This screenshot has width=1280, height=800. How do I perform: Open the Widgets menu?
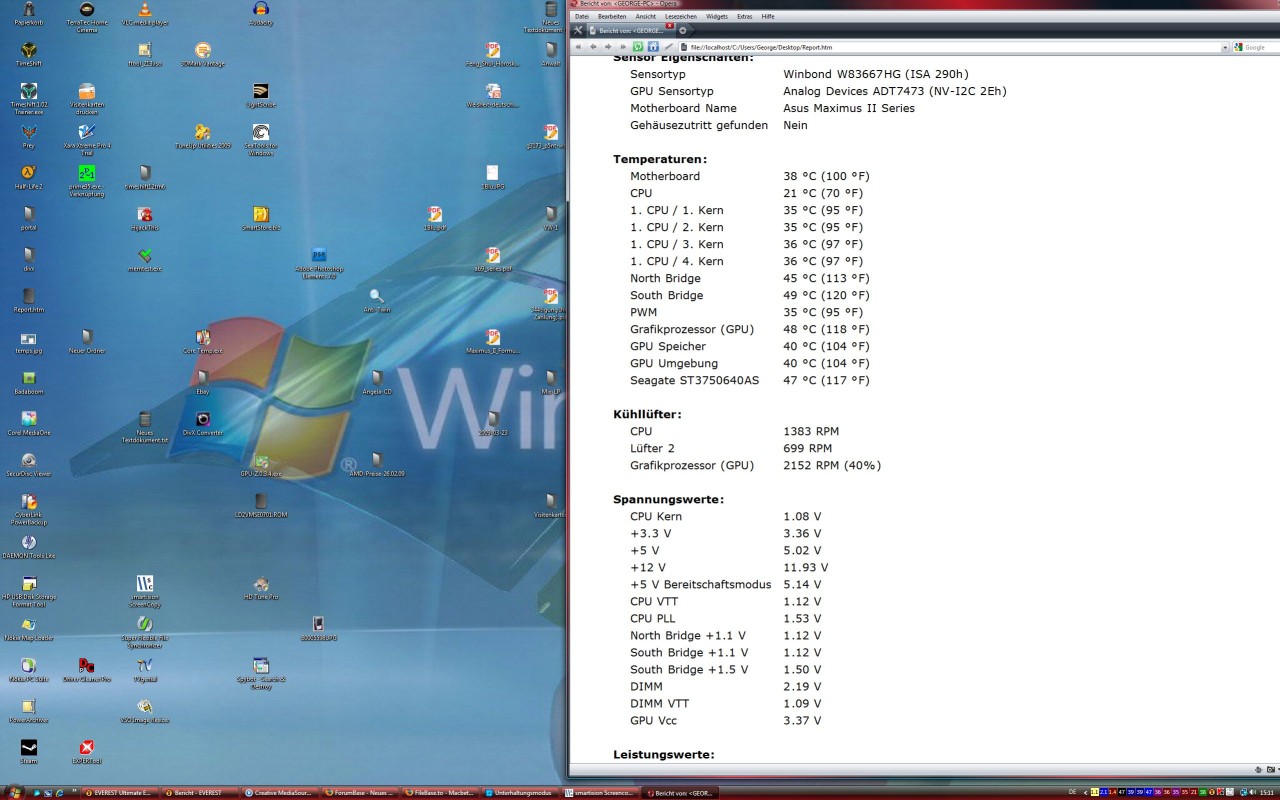pos(717,16)
